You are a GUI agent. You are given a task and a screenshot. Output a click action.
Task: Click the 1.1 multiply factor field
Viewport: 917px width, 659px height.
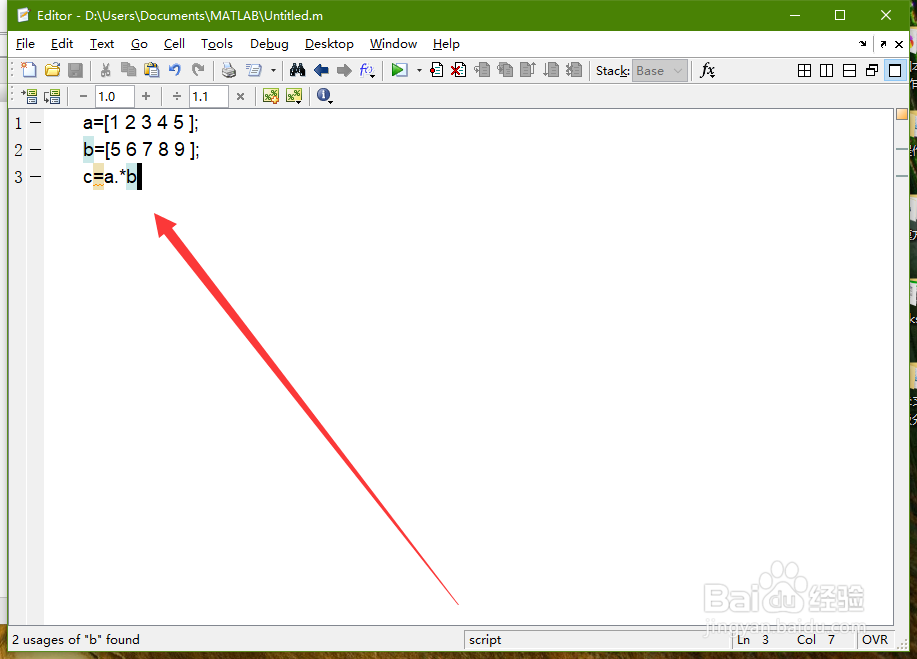pos(209,96)
